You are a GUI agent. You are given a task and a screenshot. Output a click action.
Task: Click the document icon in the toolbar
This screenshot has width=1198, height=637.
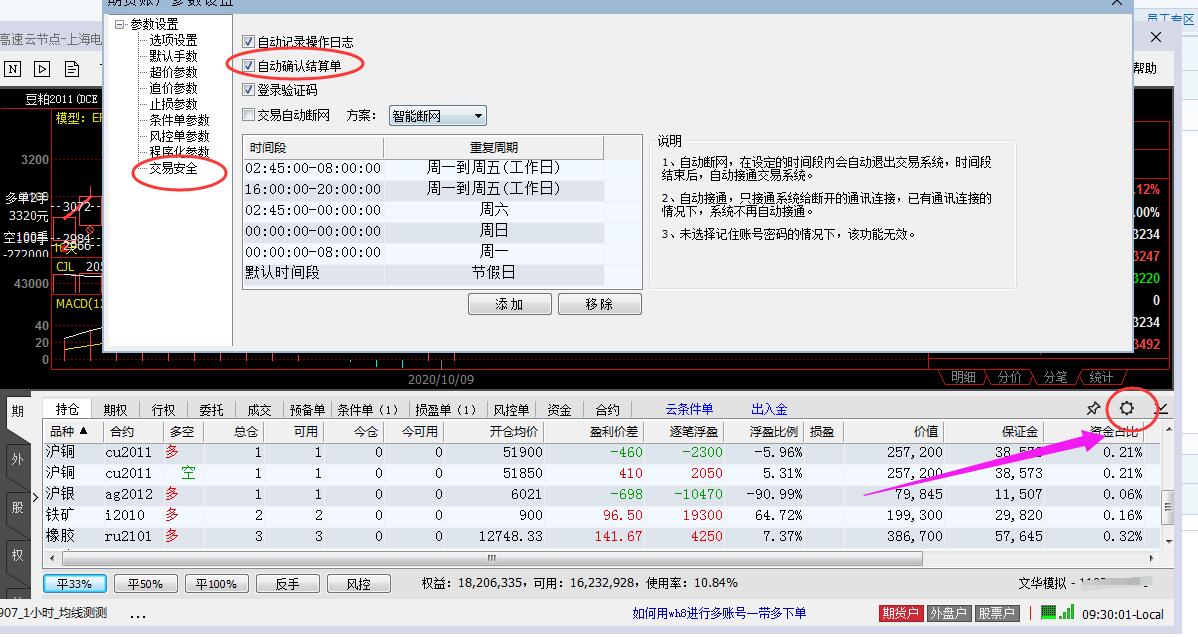[x=72, y=69]
